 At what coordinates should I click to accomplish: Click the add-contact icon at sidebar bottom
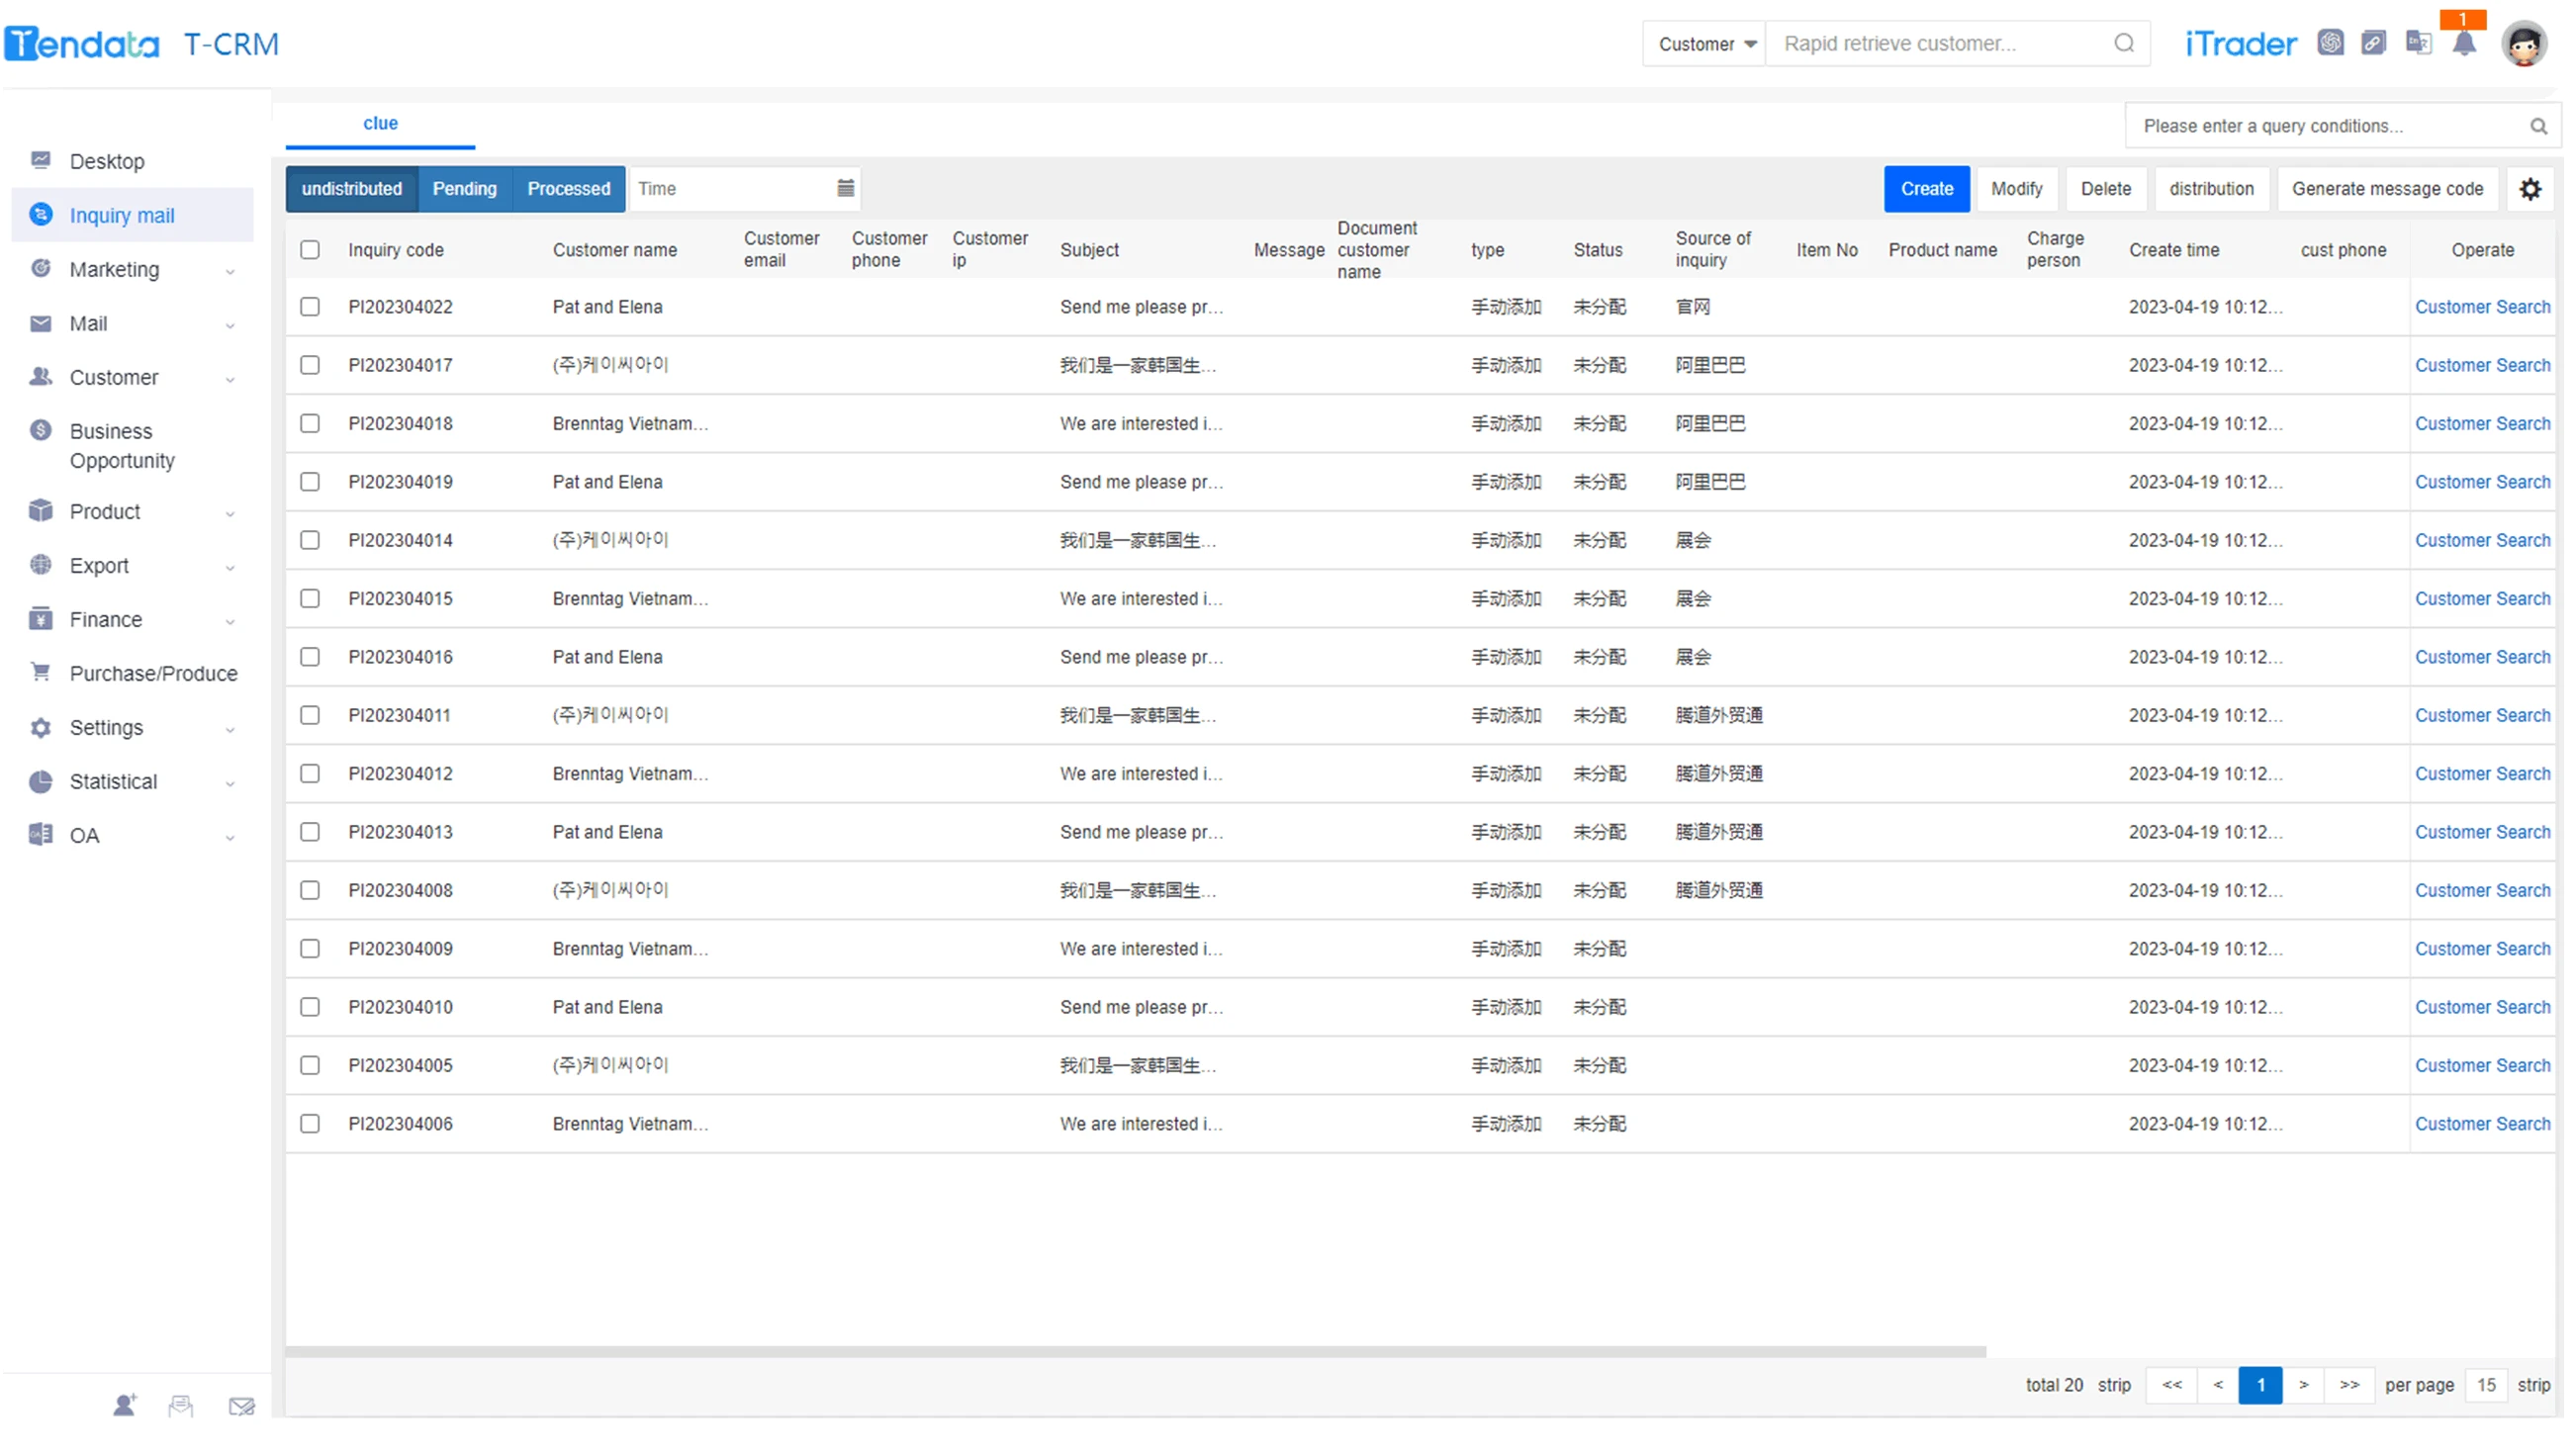click(125, 1405)
